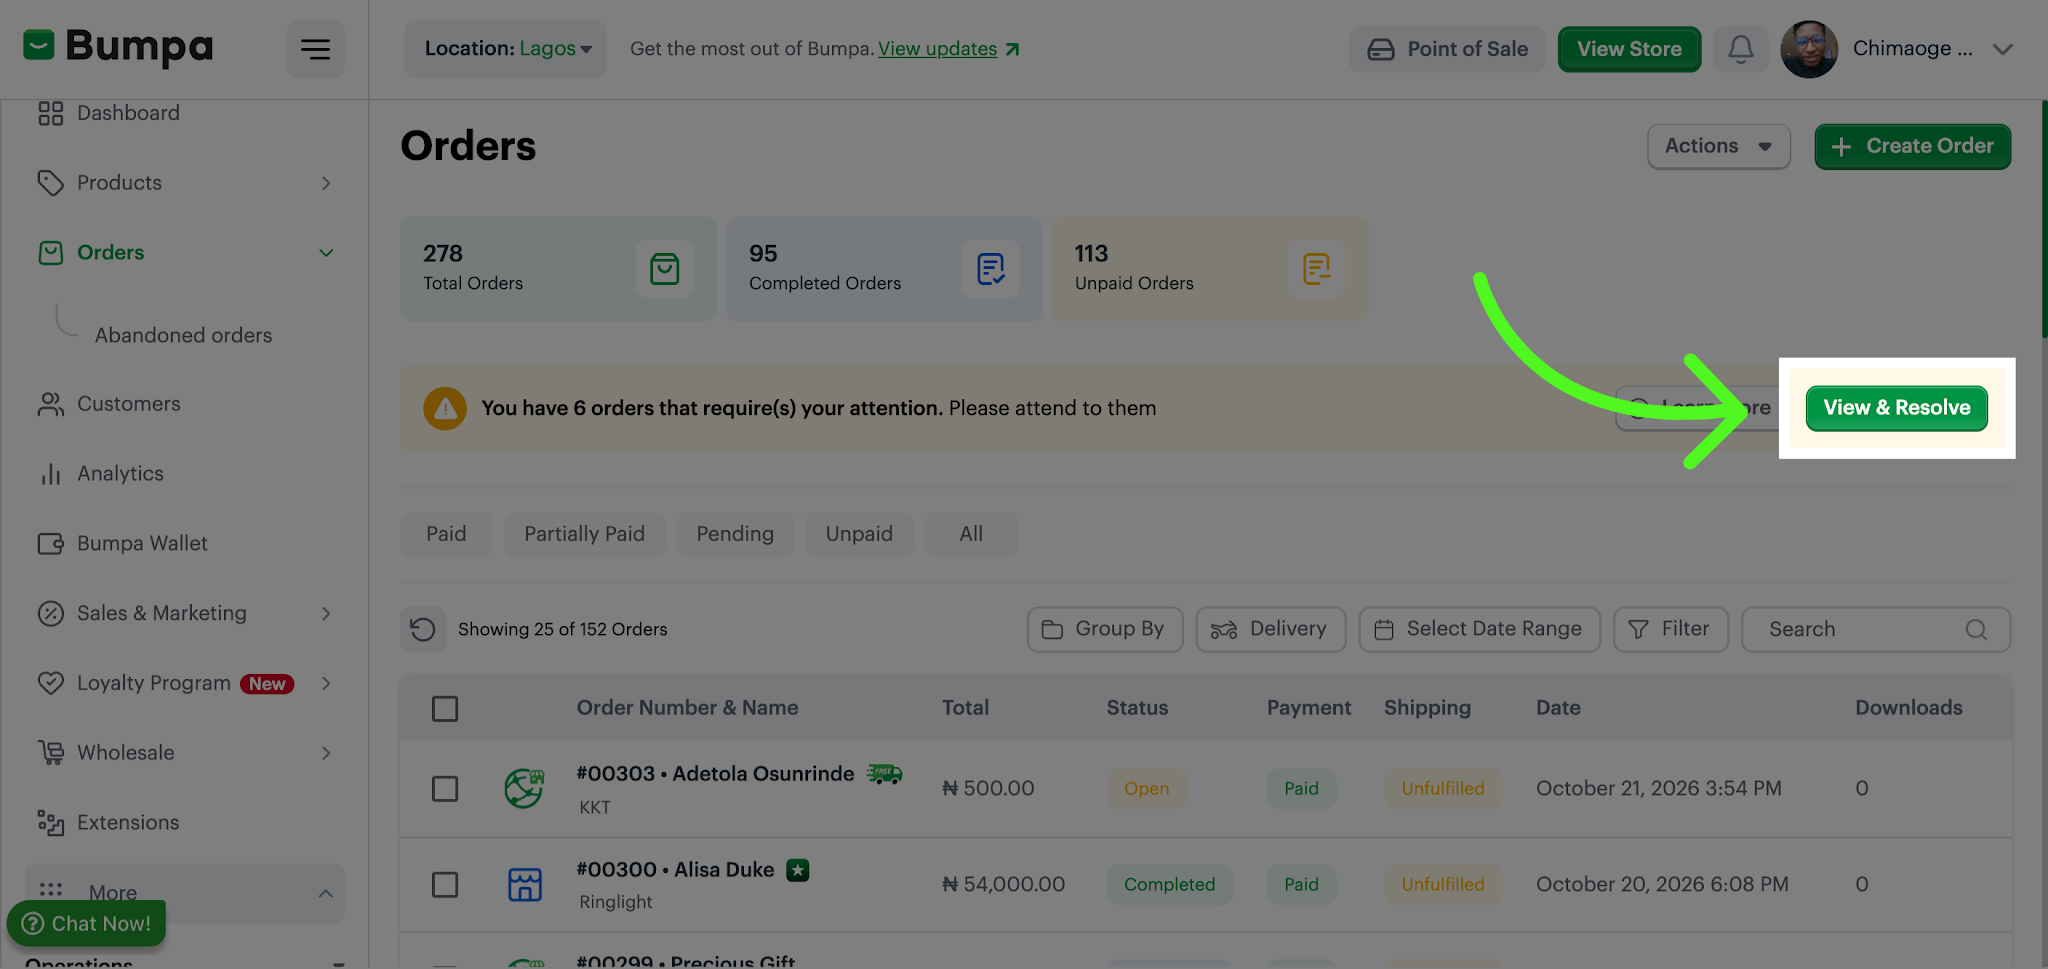Expand the Wholesale submenu
Screen dimensions: 2048x969
coord(326,753)
